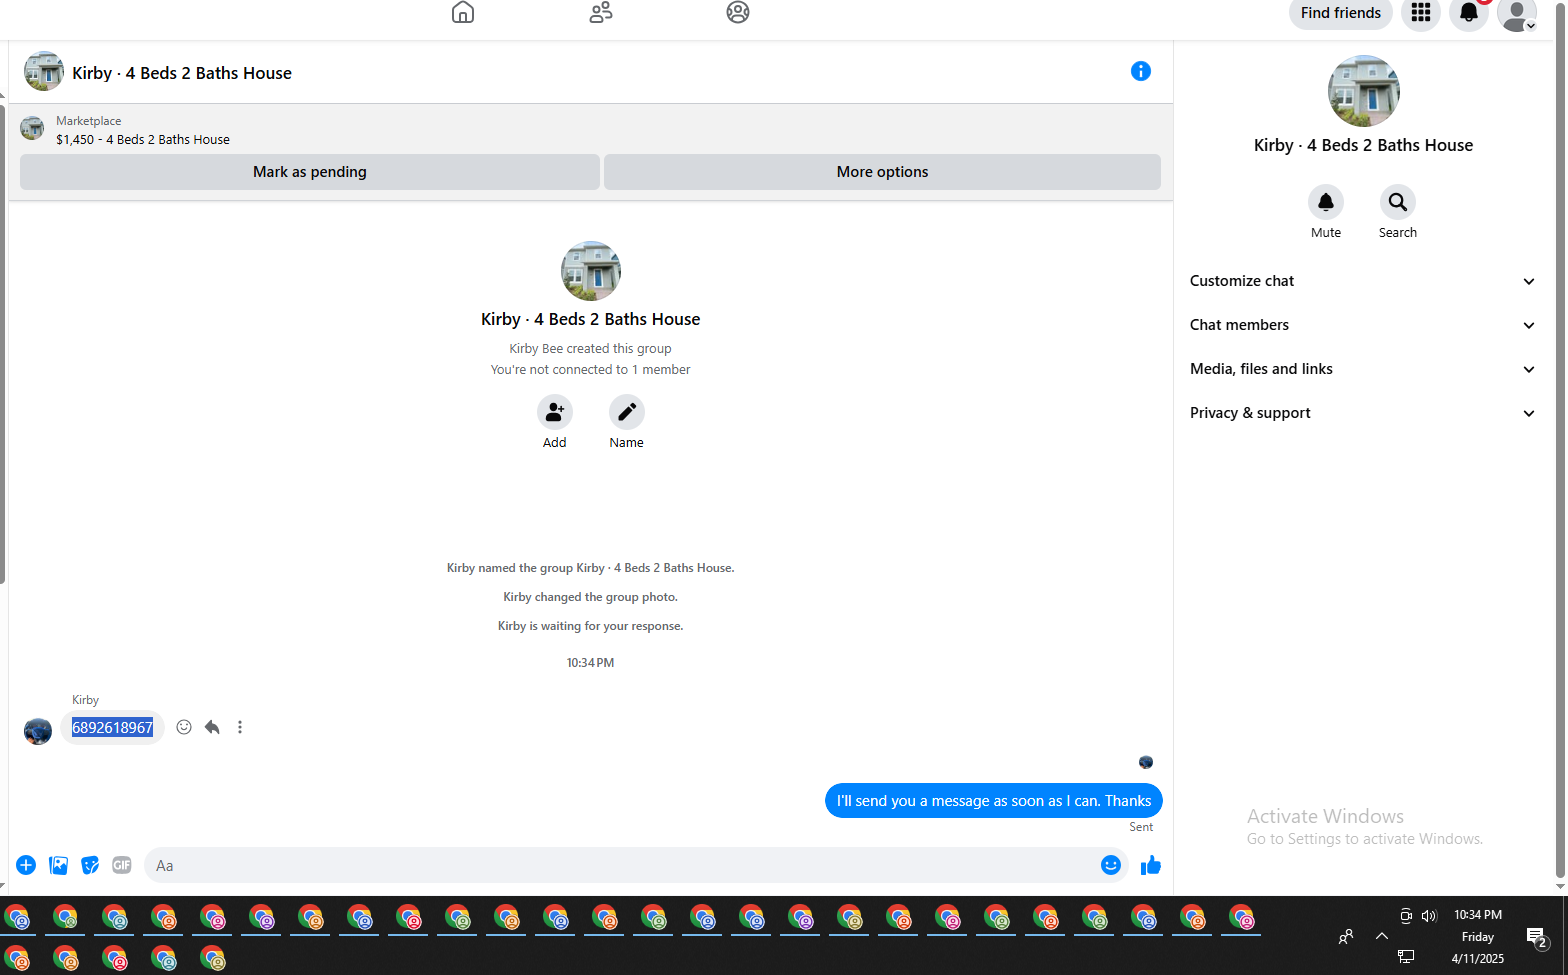Click Kirby's profile picture beside the message

38,731
